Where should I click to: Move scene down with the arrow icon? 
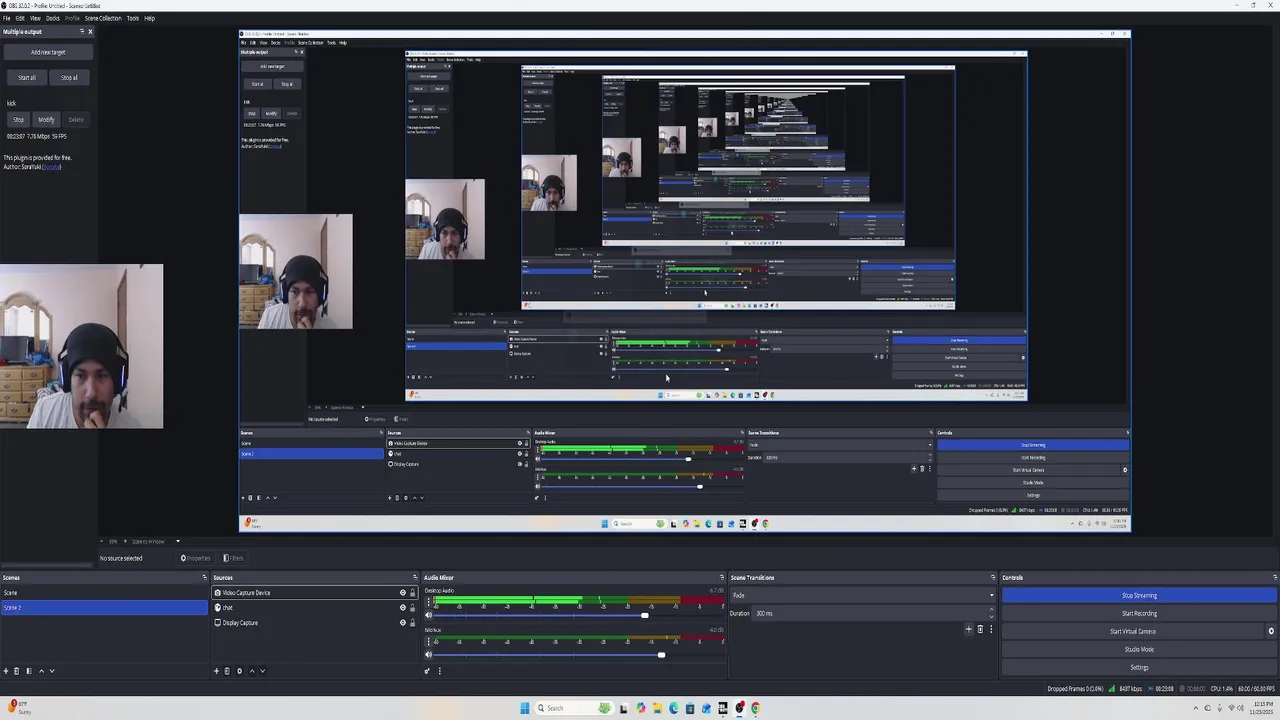click(52, 671)
